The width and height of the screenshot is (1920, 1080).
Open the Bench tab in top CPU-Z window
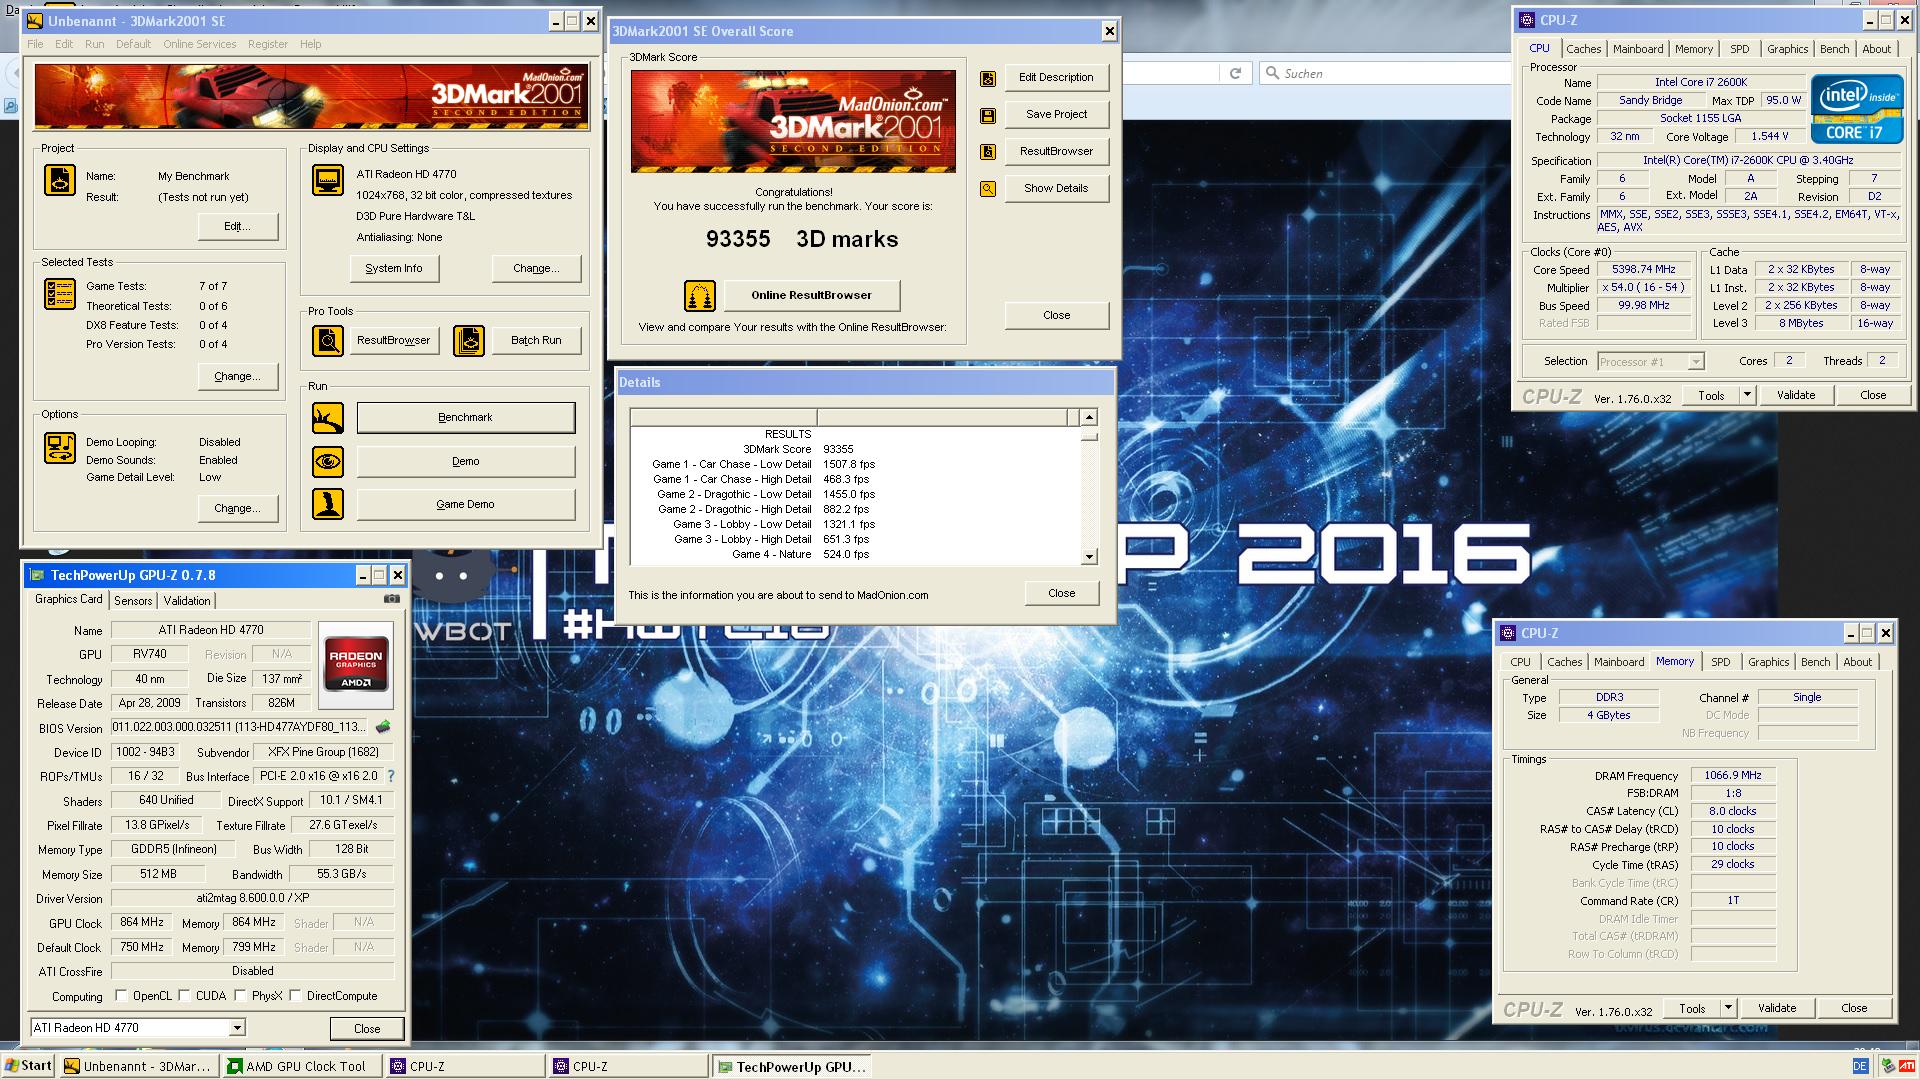click(x=1834, y=49)
